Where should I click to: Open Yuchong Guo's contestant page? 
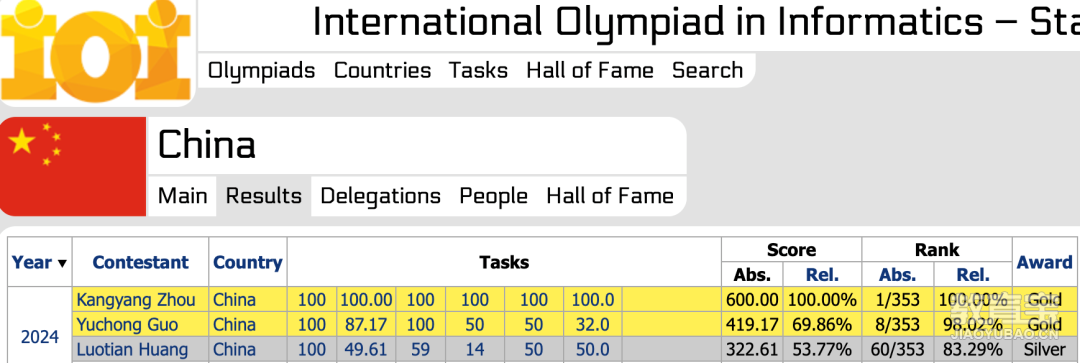click(x=126, y=324)
